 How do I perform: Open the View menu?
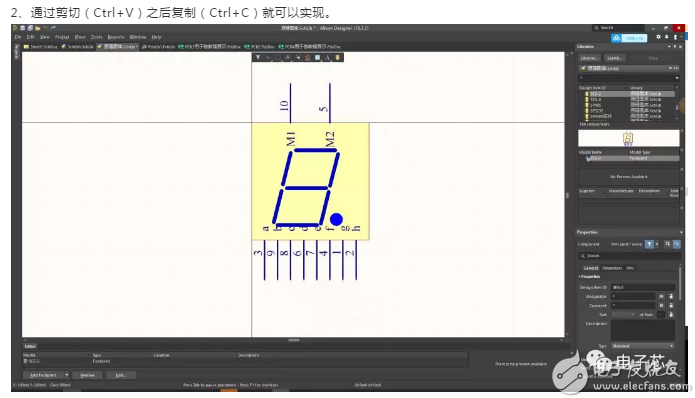[45, 37]
